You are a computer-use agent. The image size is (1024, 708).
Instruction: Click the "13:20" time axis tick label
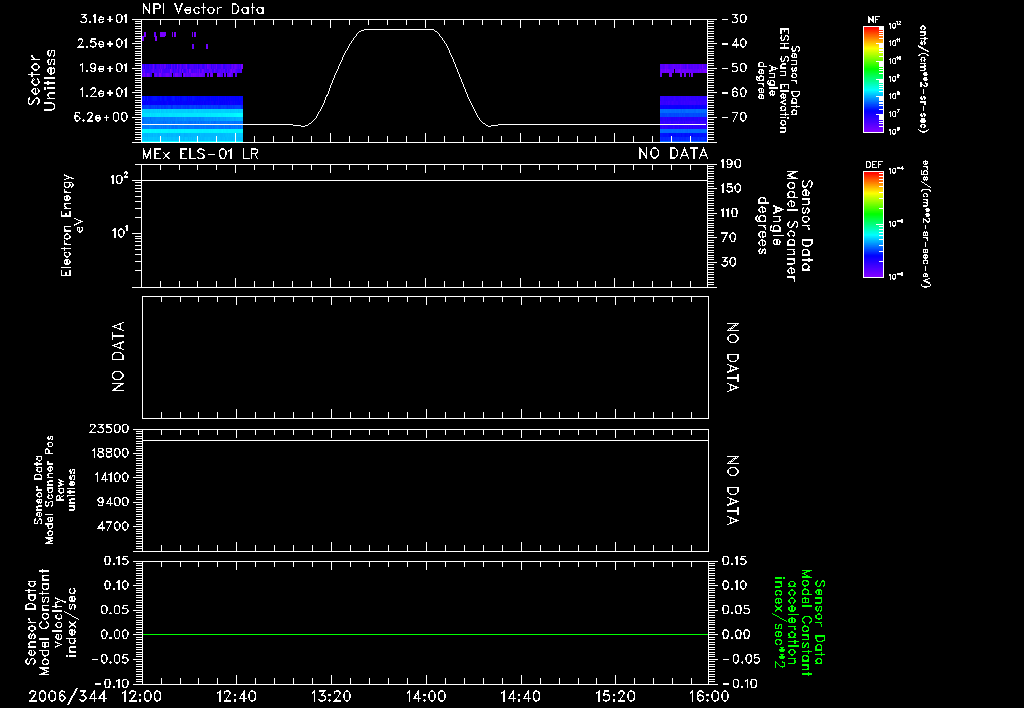click(x=331, y=696)
